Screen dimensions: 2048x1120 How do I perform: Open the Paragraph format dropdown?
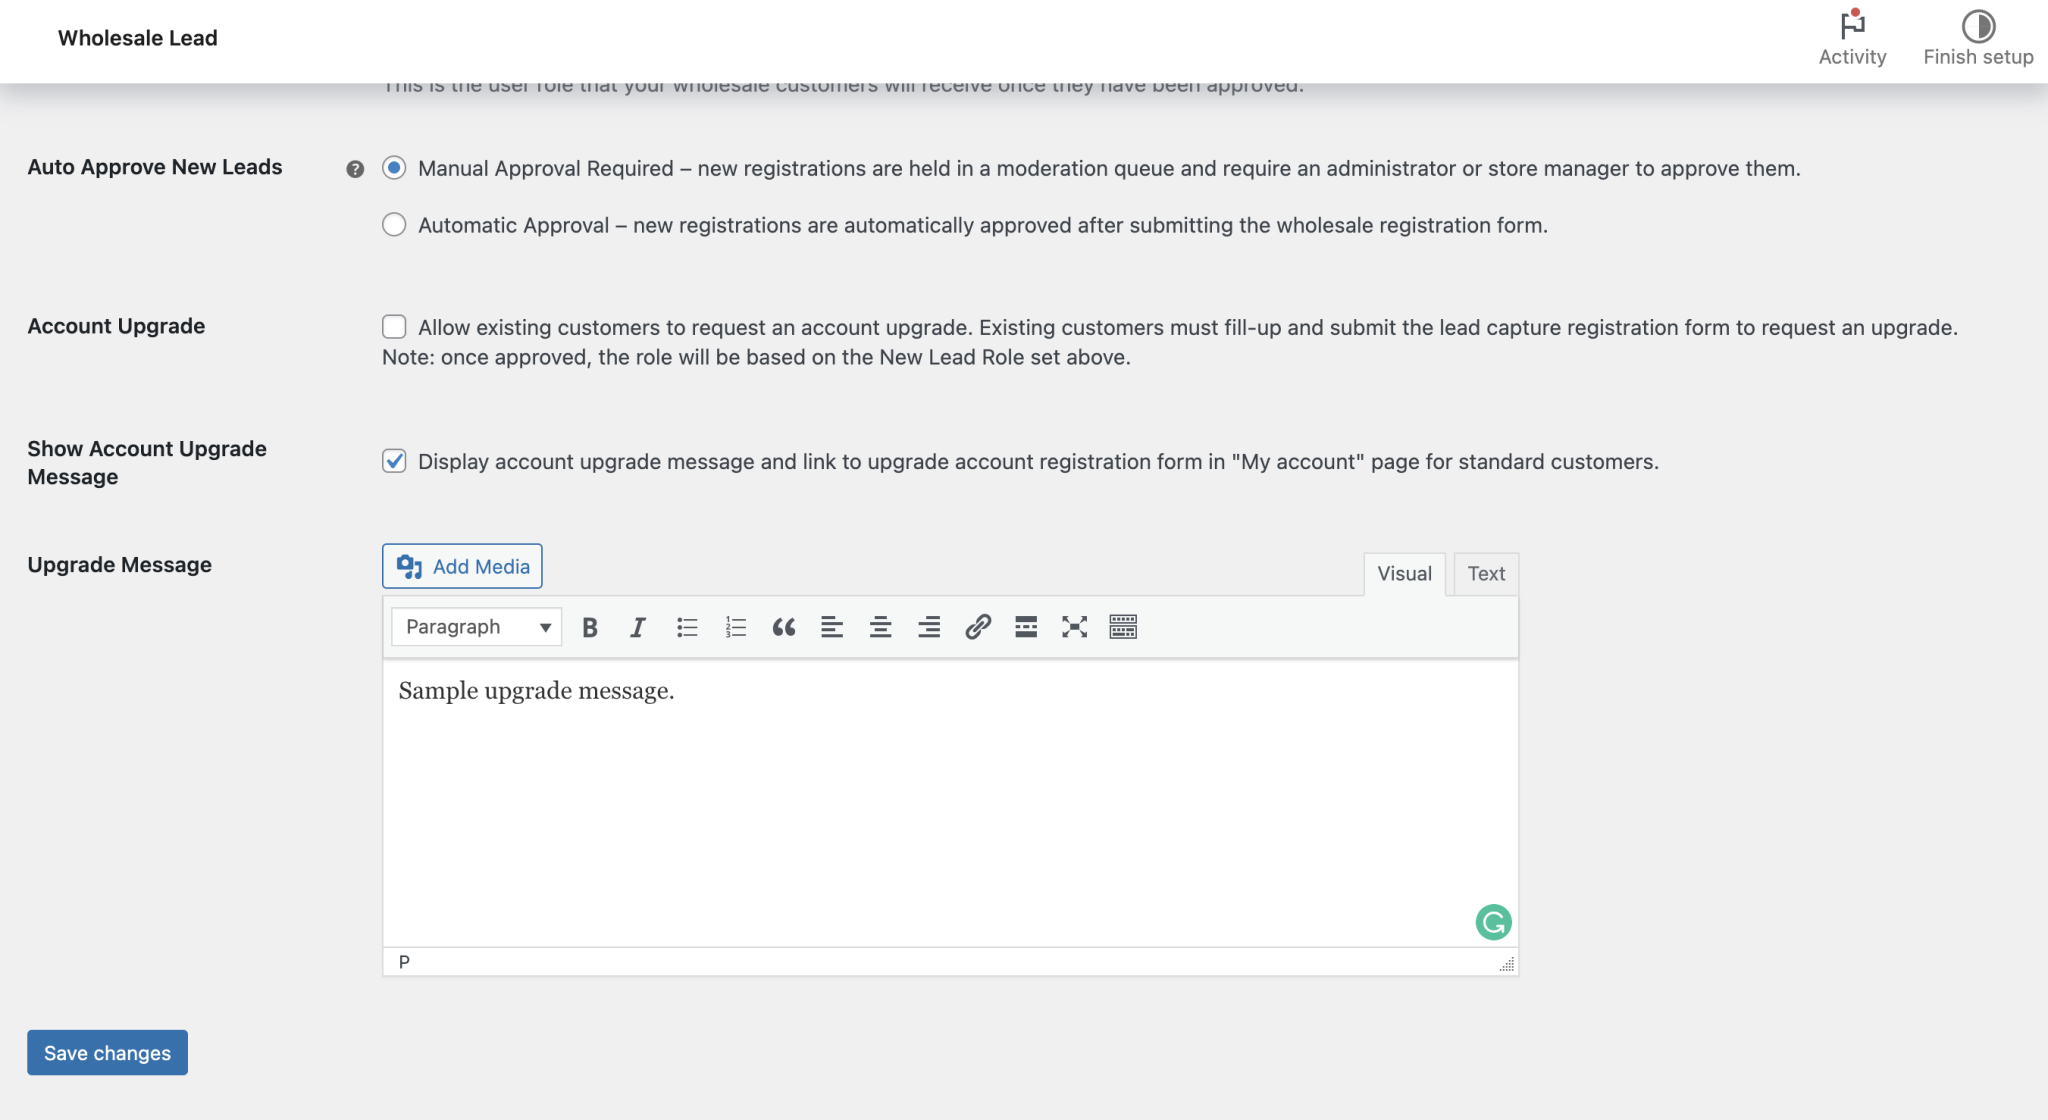[476, 627]
